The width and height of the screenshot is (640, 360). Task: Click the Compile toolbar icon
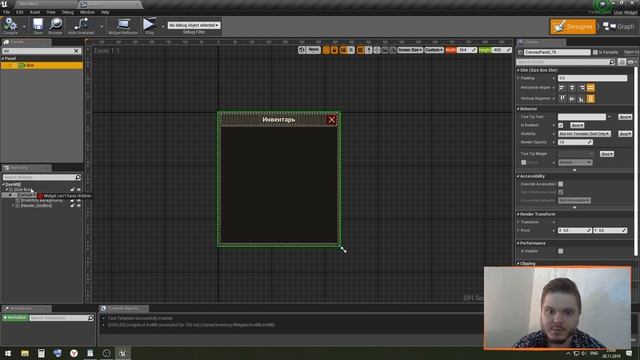tap(10, 26)
